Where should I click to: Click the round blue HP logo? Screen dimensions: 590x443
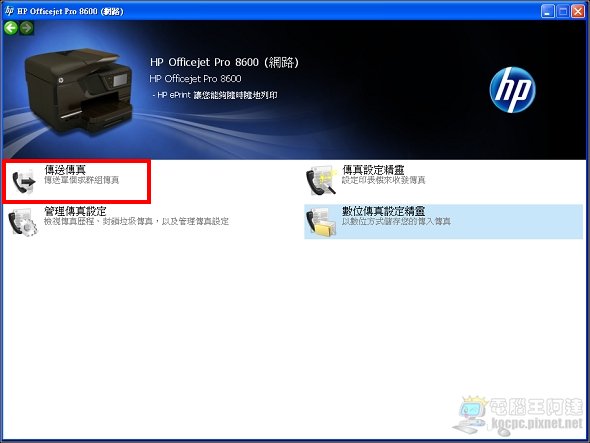point(512,90)
